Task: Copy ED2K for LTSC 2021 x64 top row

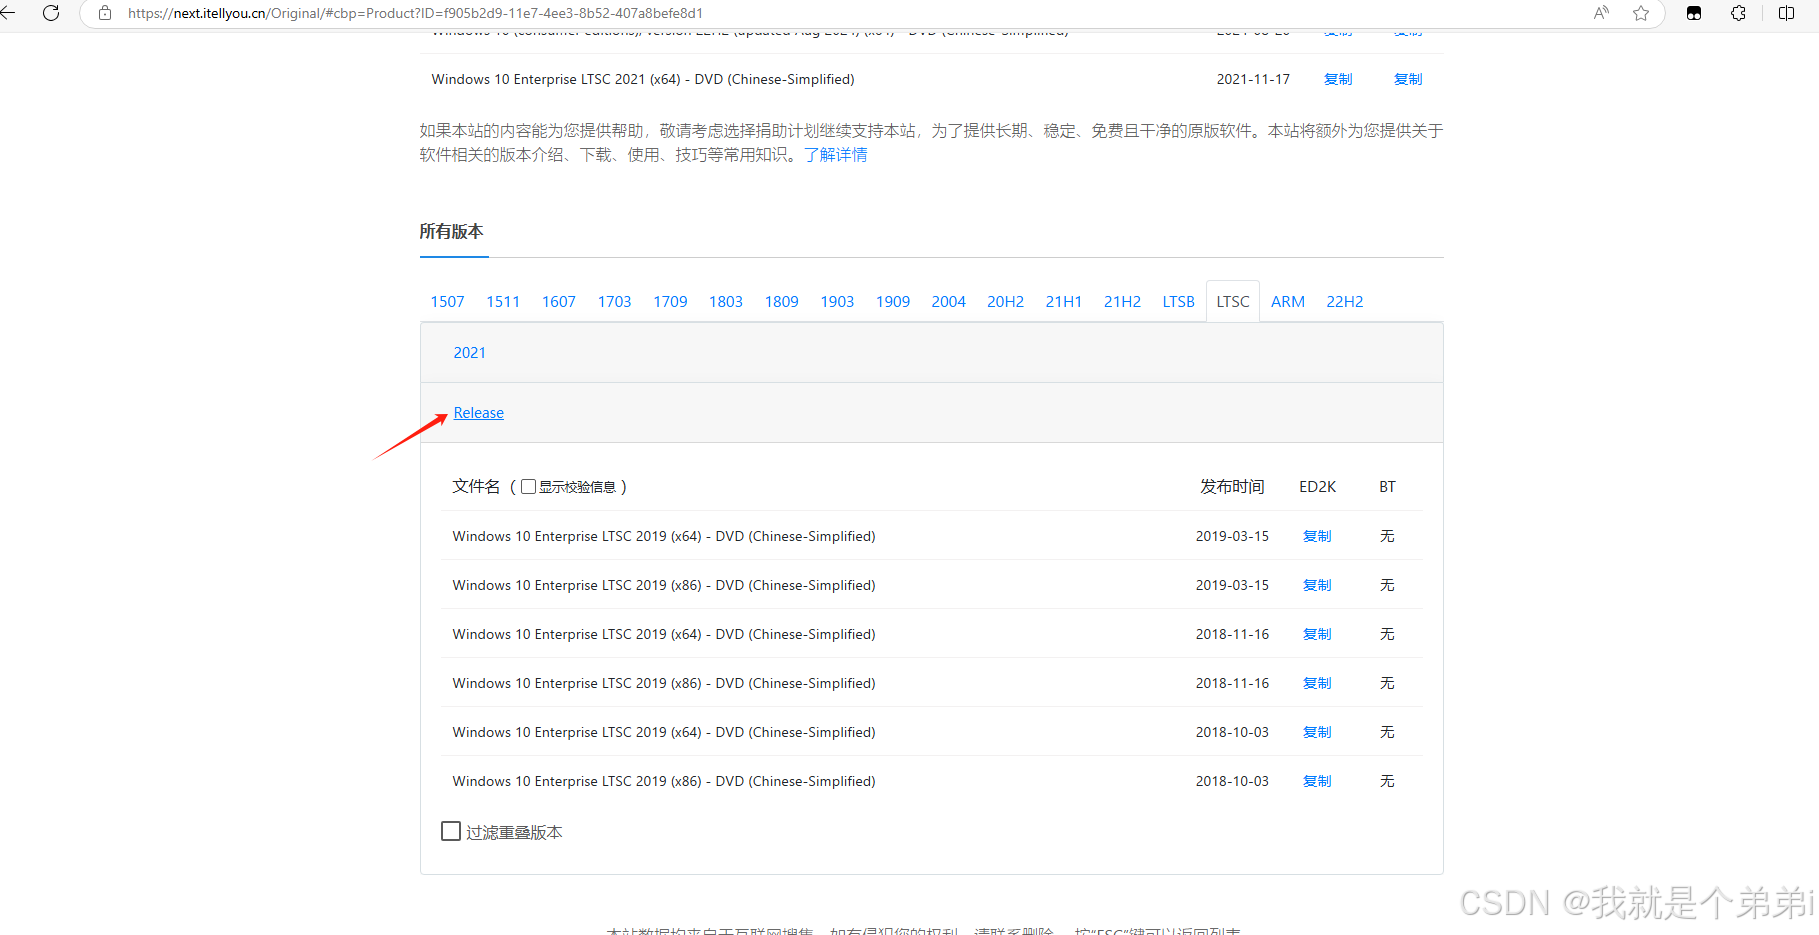Action: (x=1338, y=79)
